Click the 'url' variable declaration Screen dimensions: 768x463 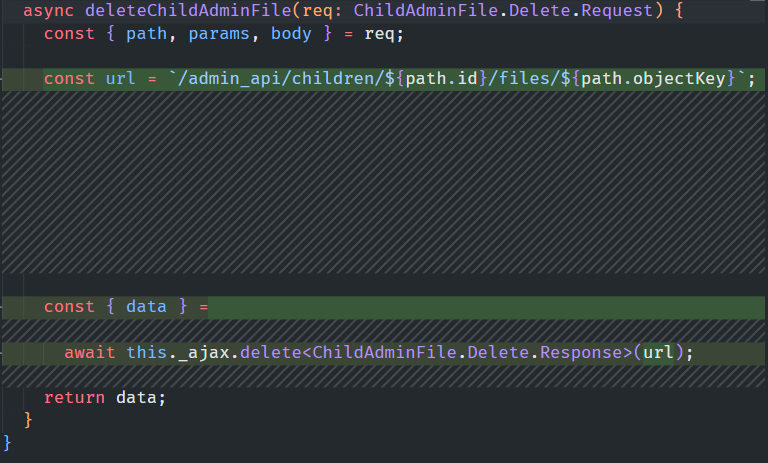(x=120, y=78)
